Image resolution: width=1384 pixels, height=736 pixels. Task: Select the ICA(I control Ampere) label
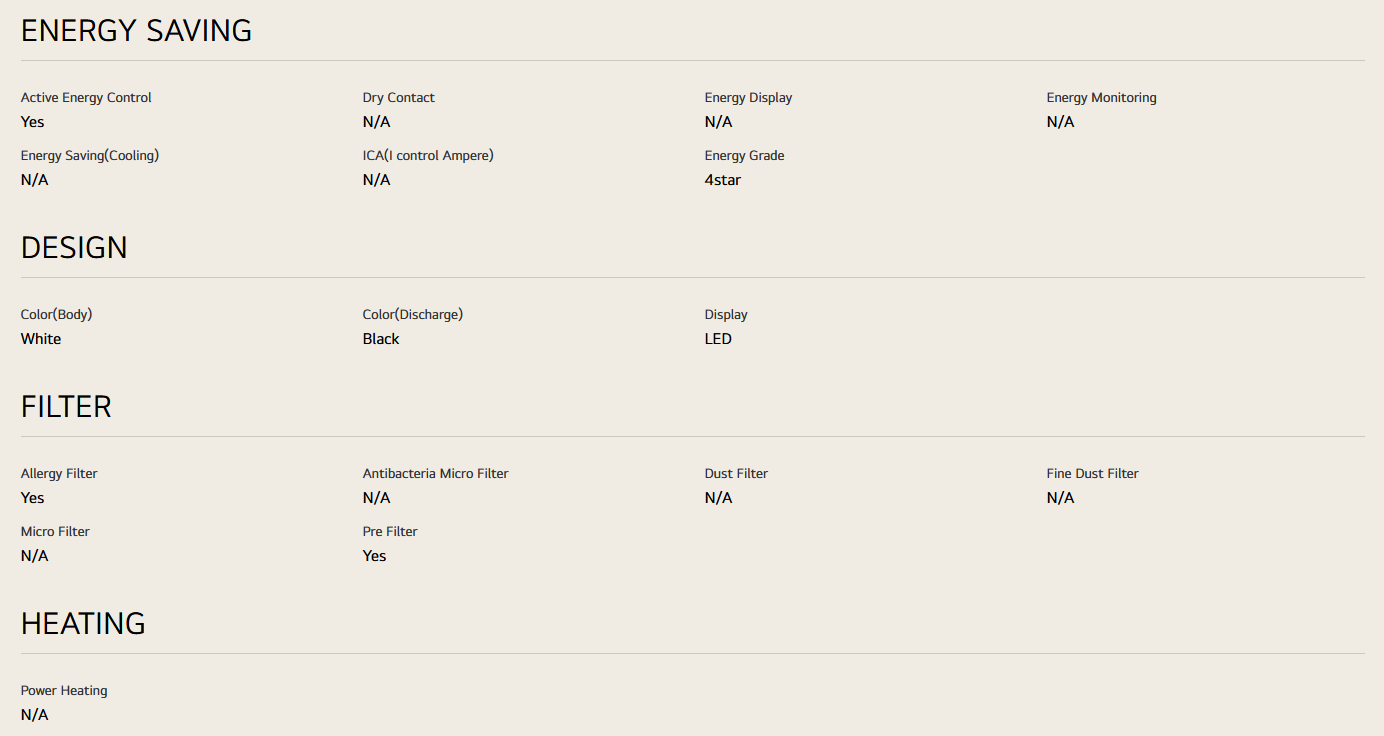[x=428, y=156]
